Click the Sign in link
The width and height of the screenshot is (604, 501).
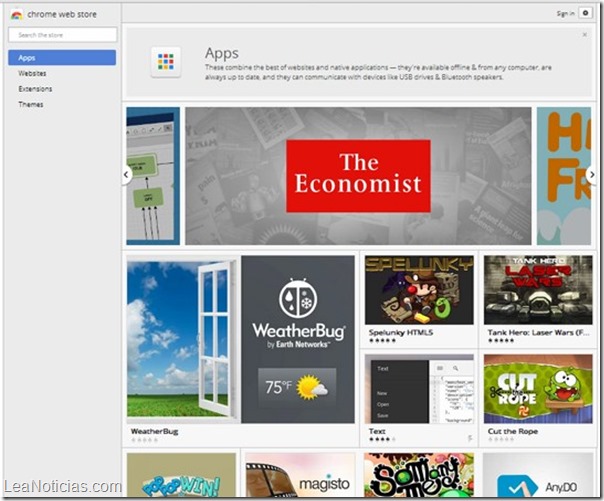565,13
